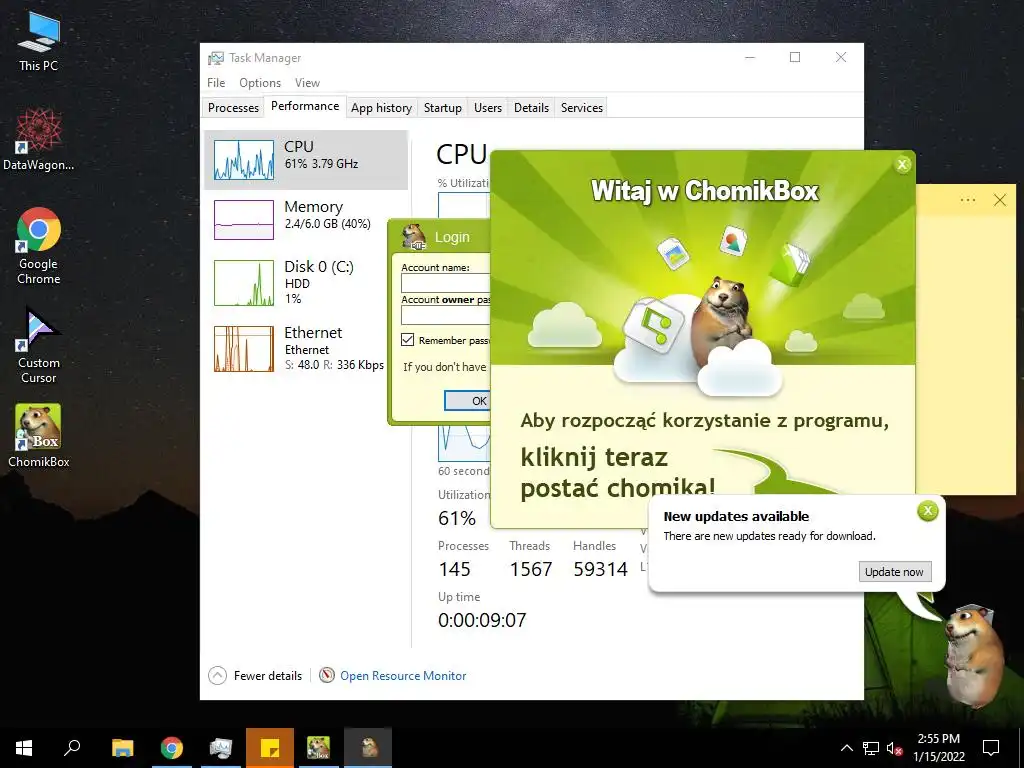This screenshot has height=768, width=1024.
Task: Close the Witaj w ChomikBox welcome window
Action: 903,165
